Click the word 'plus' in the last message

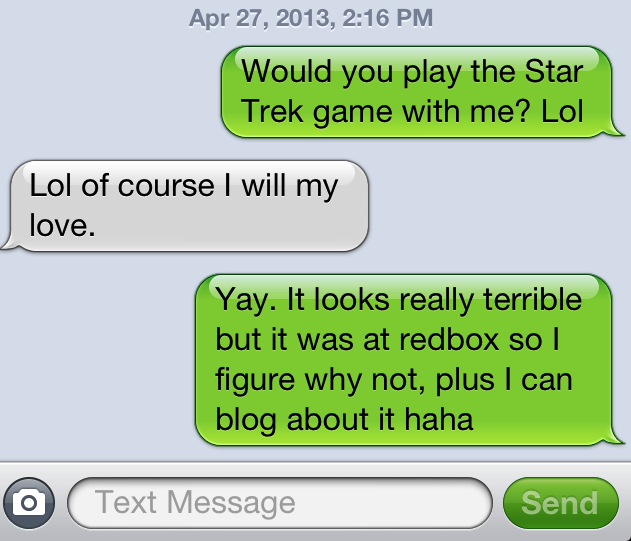coord(465,381)
